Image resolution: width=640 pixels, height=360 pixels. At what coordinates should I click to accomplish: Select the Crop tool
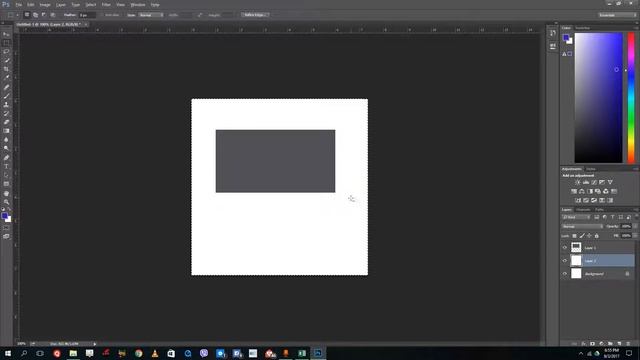point(6,69)
